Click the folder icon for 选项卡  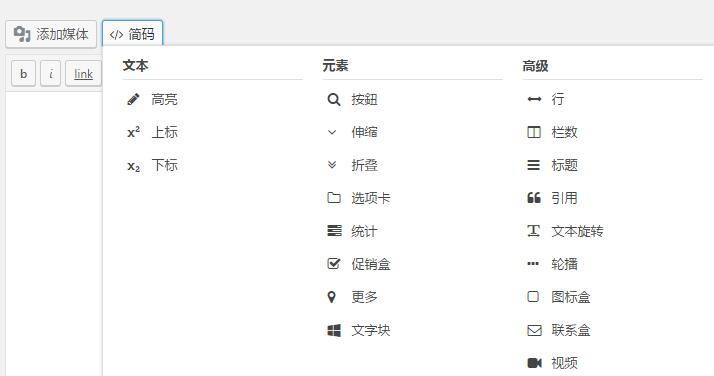coord(334,198)
